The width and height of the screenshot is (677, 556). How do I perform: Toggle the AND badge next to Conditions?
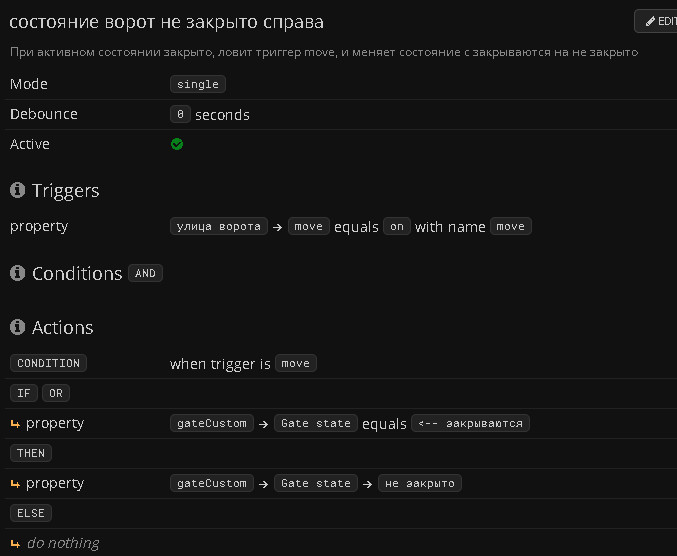click(x=146, y=274)
